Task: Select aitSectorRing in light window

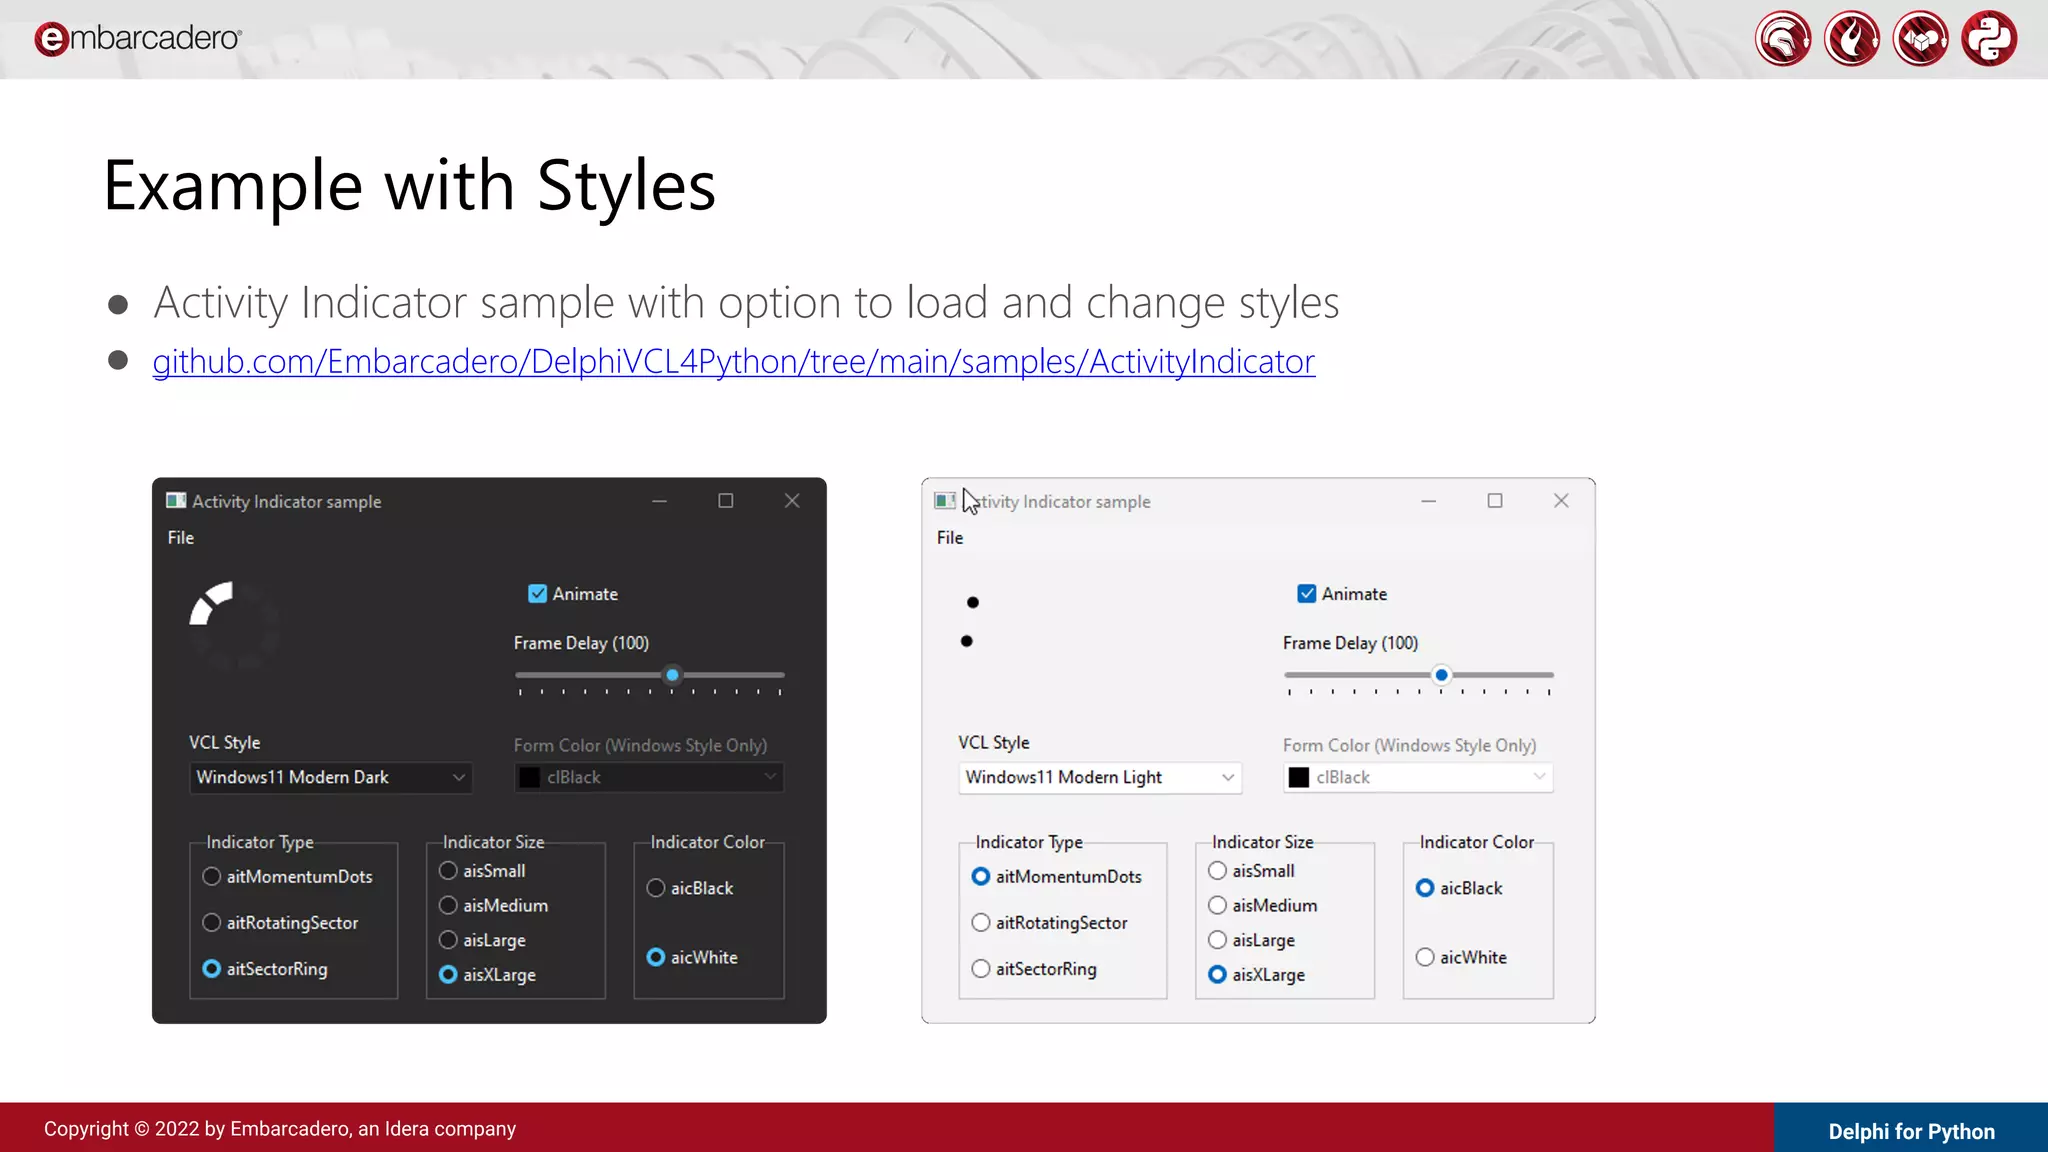Action: coord(1034,969)
